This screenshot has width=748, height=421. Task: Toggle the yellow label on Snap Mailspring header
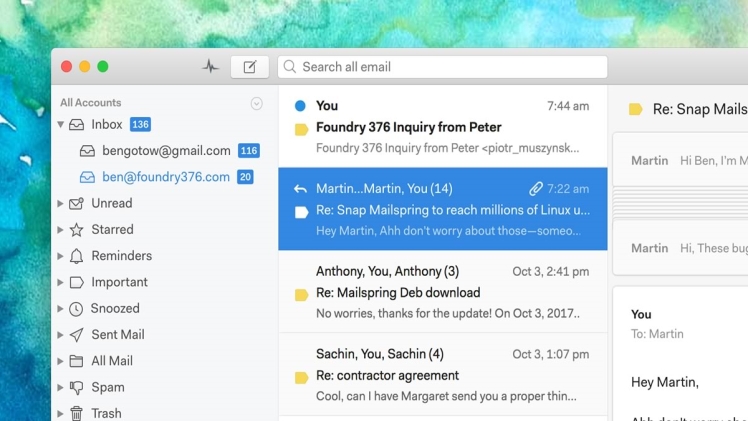[635, 109]
